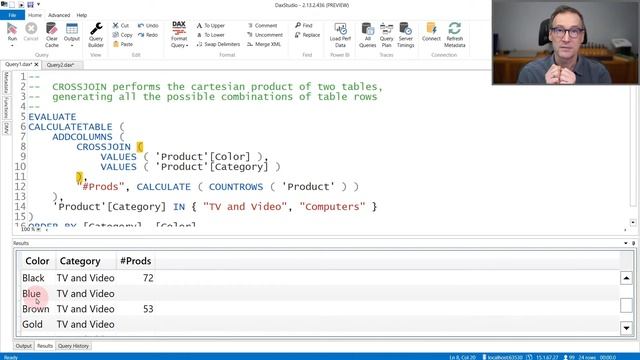640x360 pixels.
Task: Click the localhost server status entry
Action: 502,357
